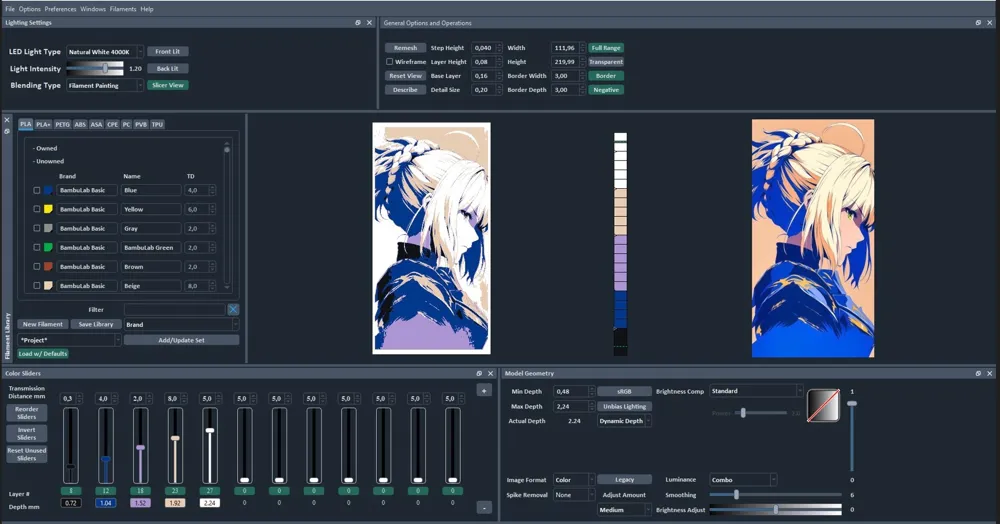
Task: Clear the filament filter with the X icon
Action: click(x=233, y=309)
